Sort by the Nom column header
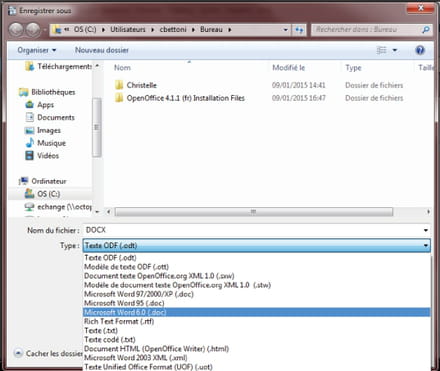Image resolution: width=440 pixels, height=371 pixels. [122, 68]
